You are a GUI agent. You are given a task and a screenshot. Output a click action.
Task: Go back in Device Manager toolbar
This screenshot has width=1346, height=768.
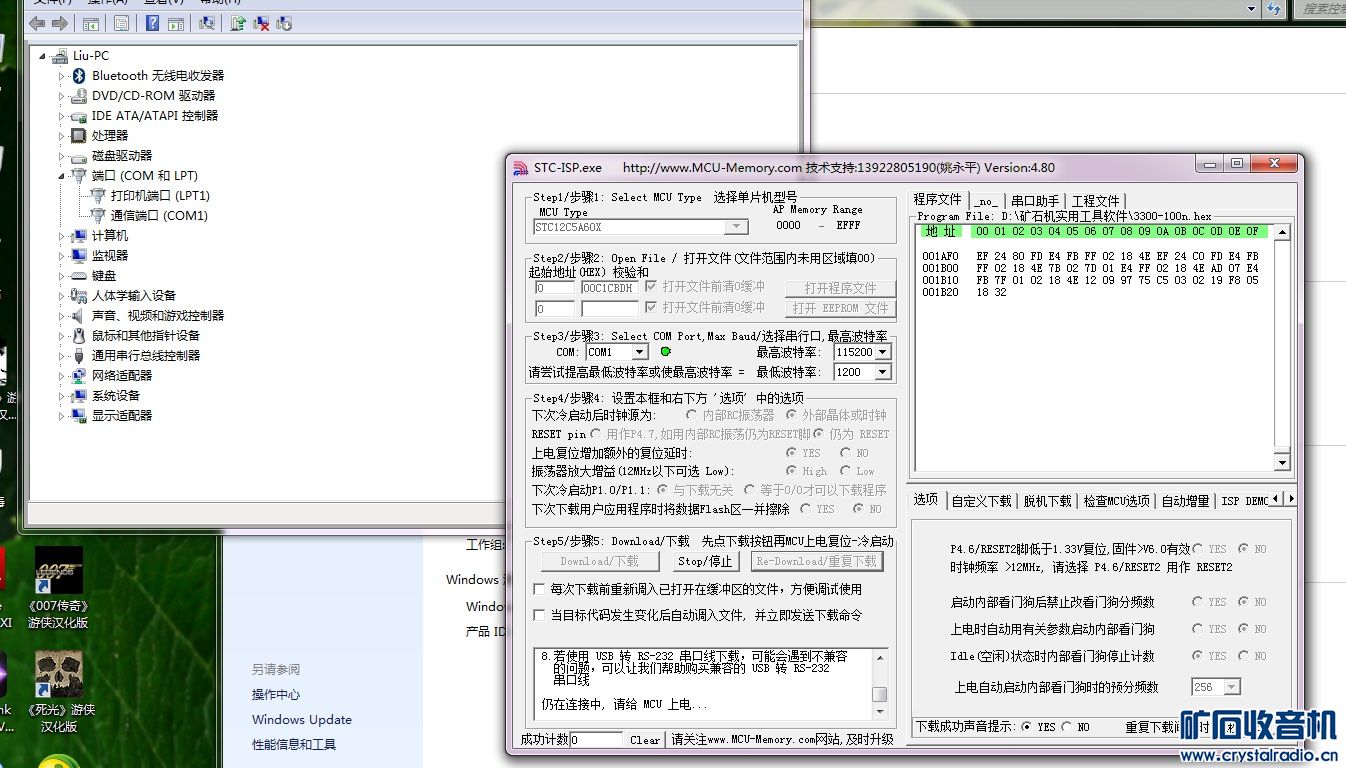click(x=37, y=23)
